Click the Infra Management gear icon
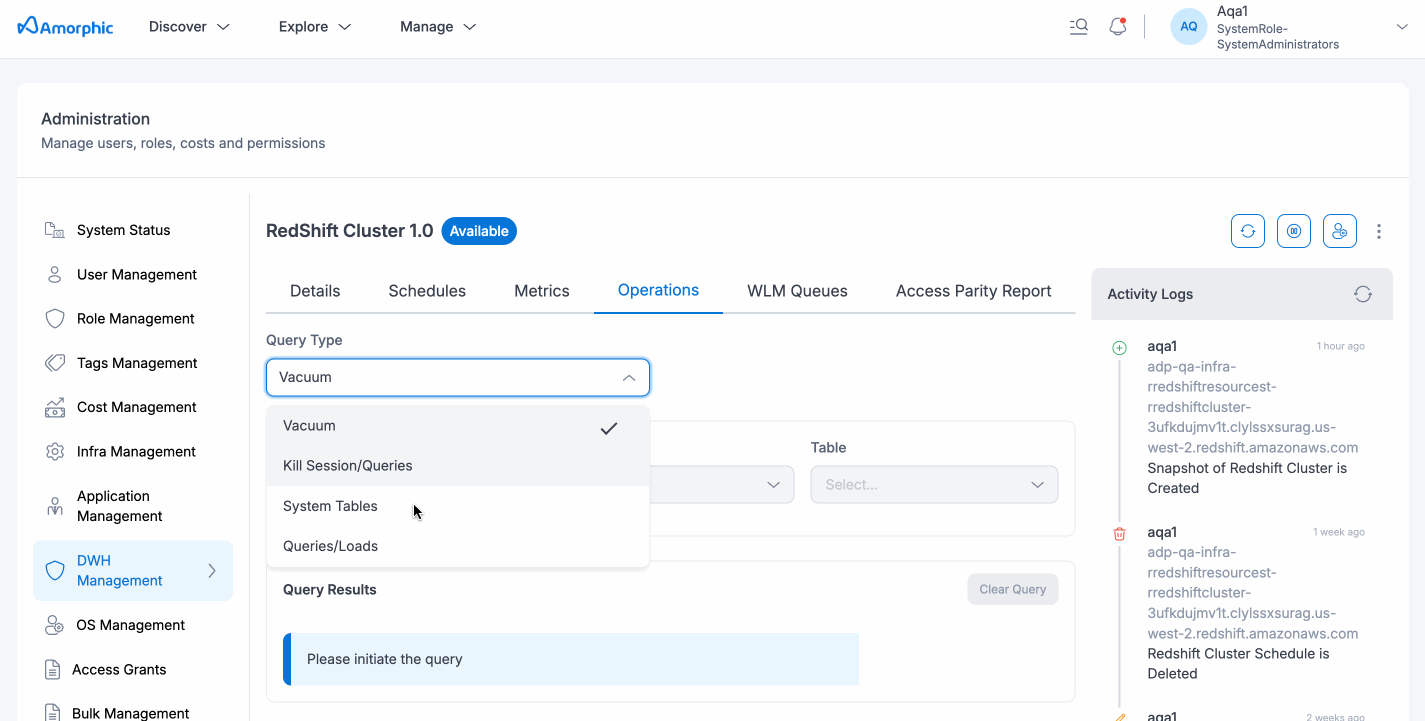This screenshot has width=1425, height=721. tap(55, 452)
